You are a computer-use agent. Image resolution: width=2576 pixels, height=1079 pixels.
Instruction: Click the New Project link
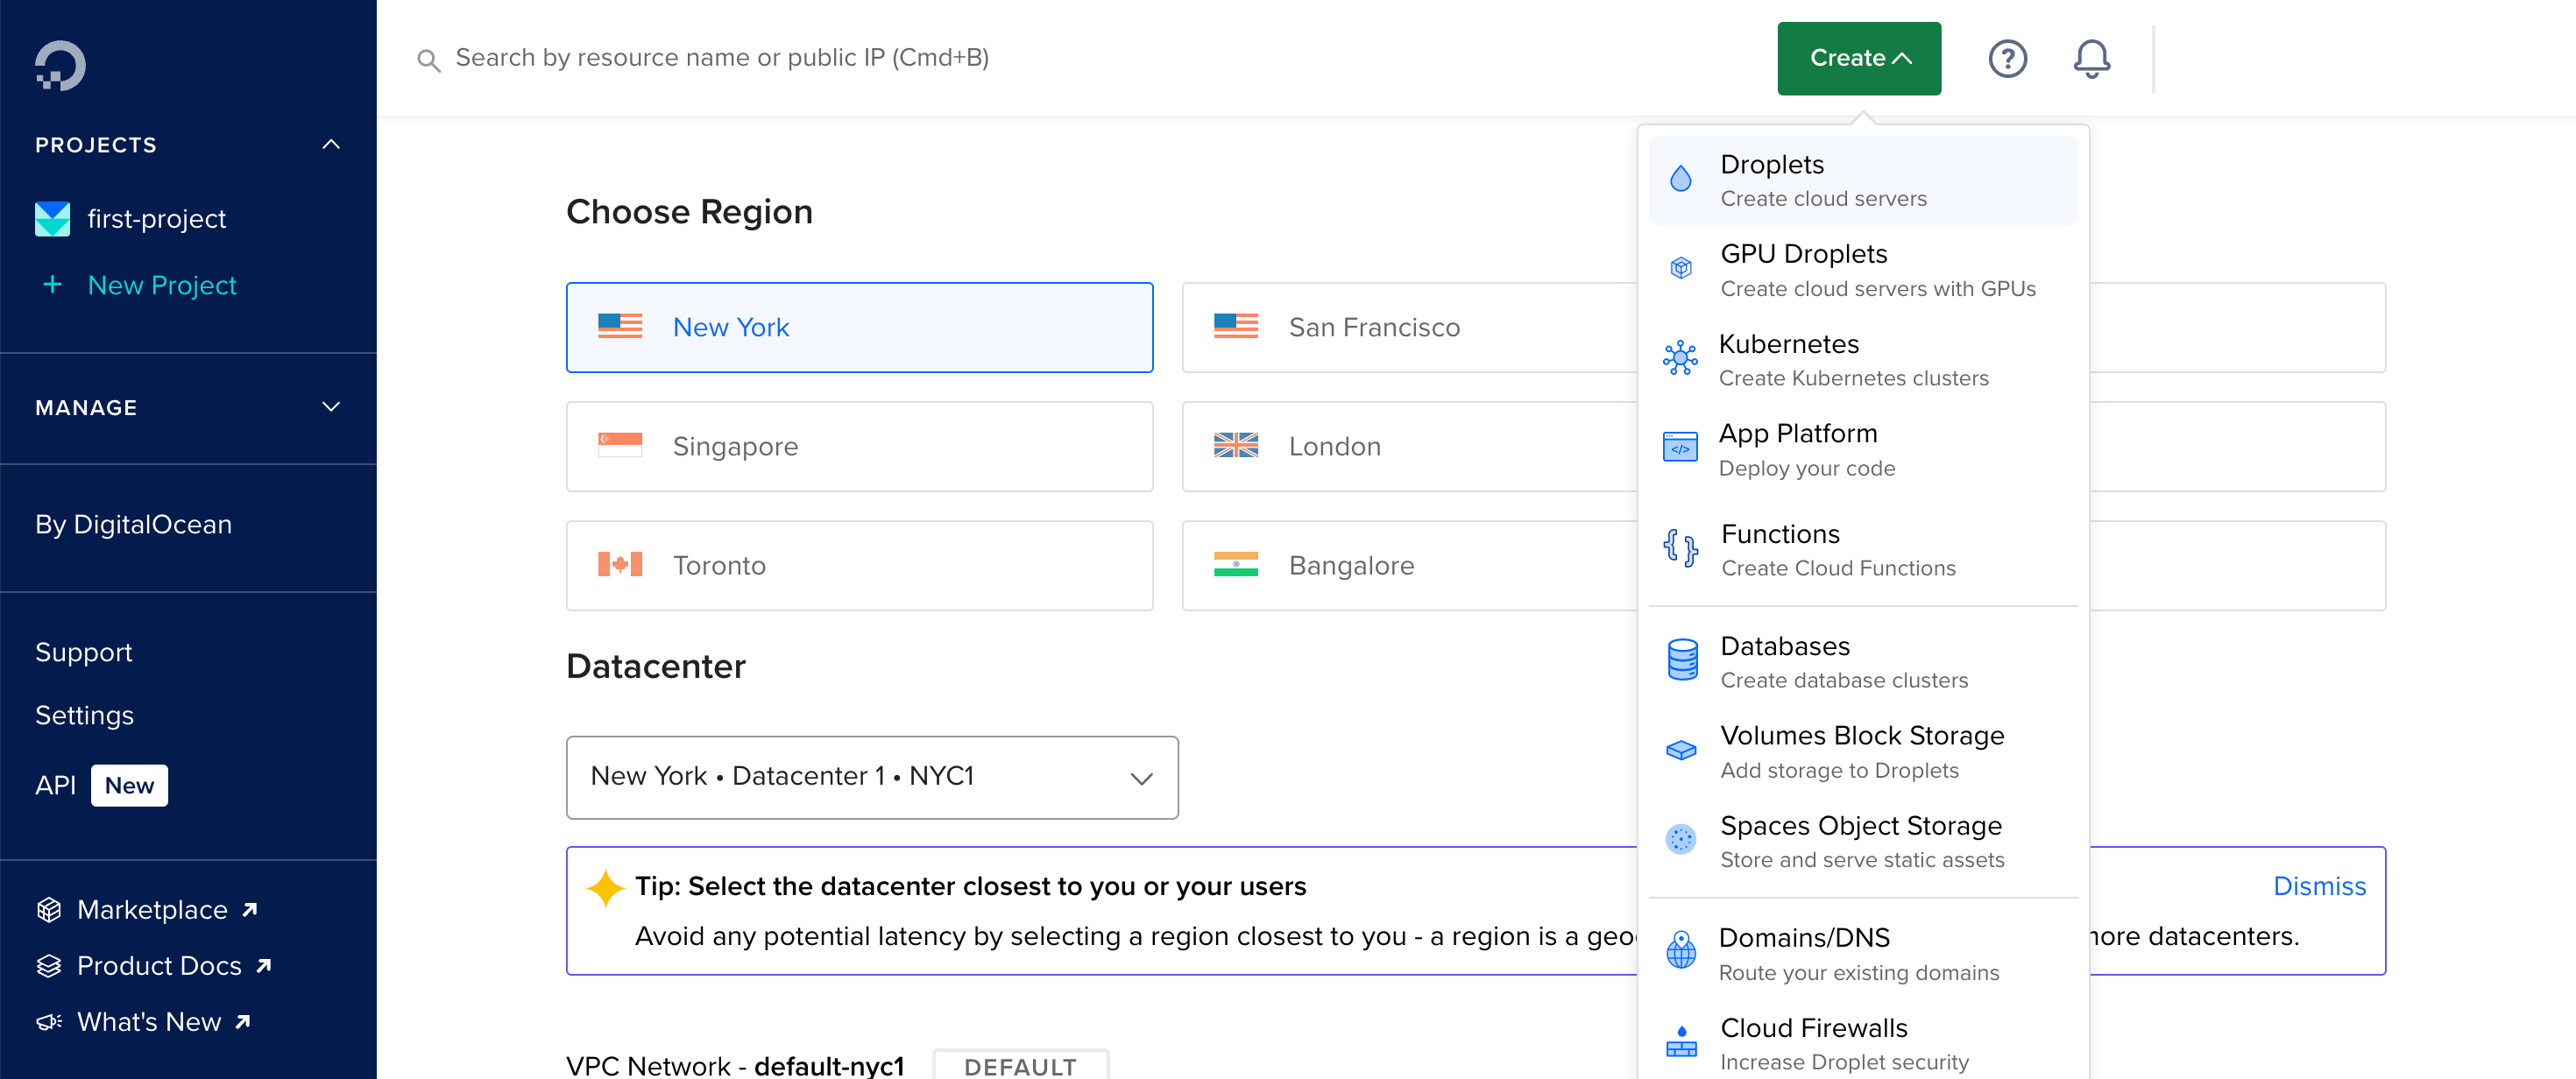pos(162,286)
